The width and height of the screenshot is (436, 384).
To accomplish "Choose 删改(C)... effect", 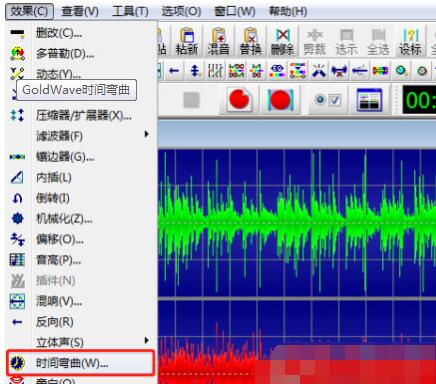I will (81, 33).
